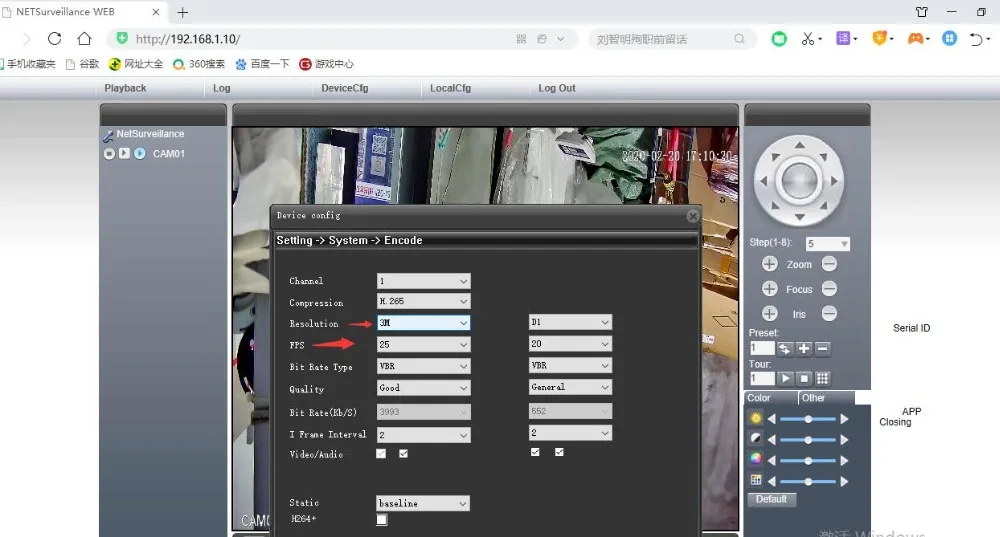Adjust the brightness slider

click(808, 419)
